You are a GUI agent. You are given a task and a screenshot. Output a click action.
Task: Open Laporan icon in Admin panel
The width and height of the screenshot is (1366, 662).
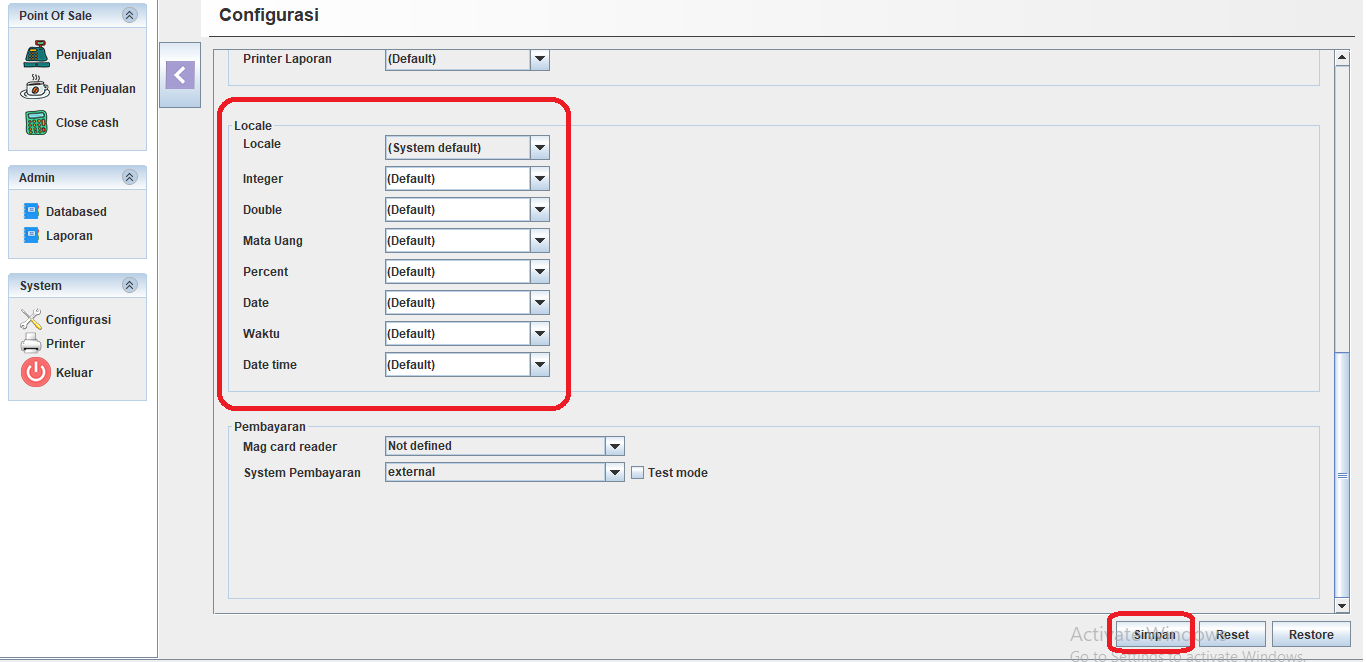point(31,236)
